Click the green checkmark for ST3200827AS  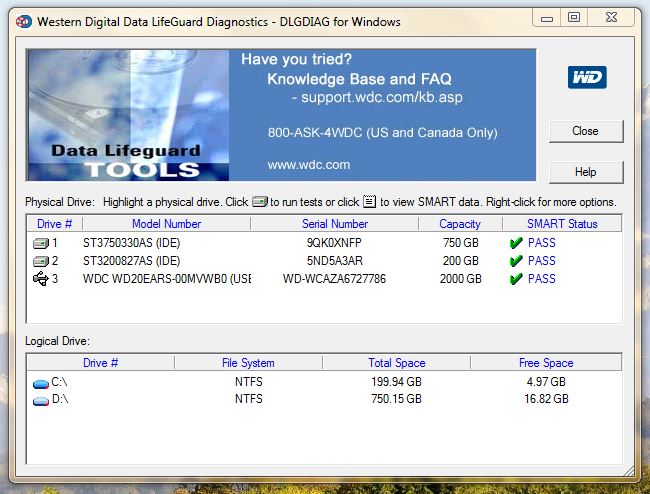[516, 261]
